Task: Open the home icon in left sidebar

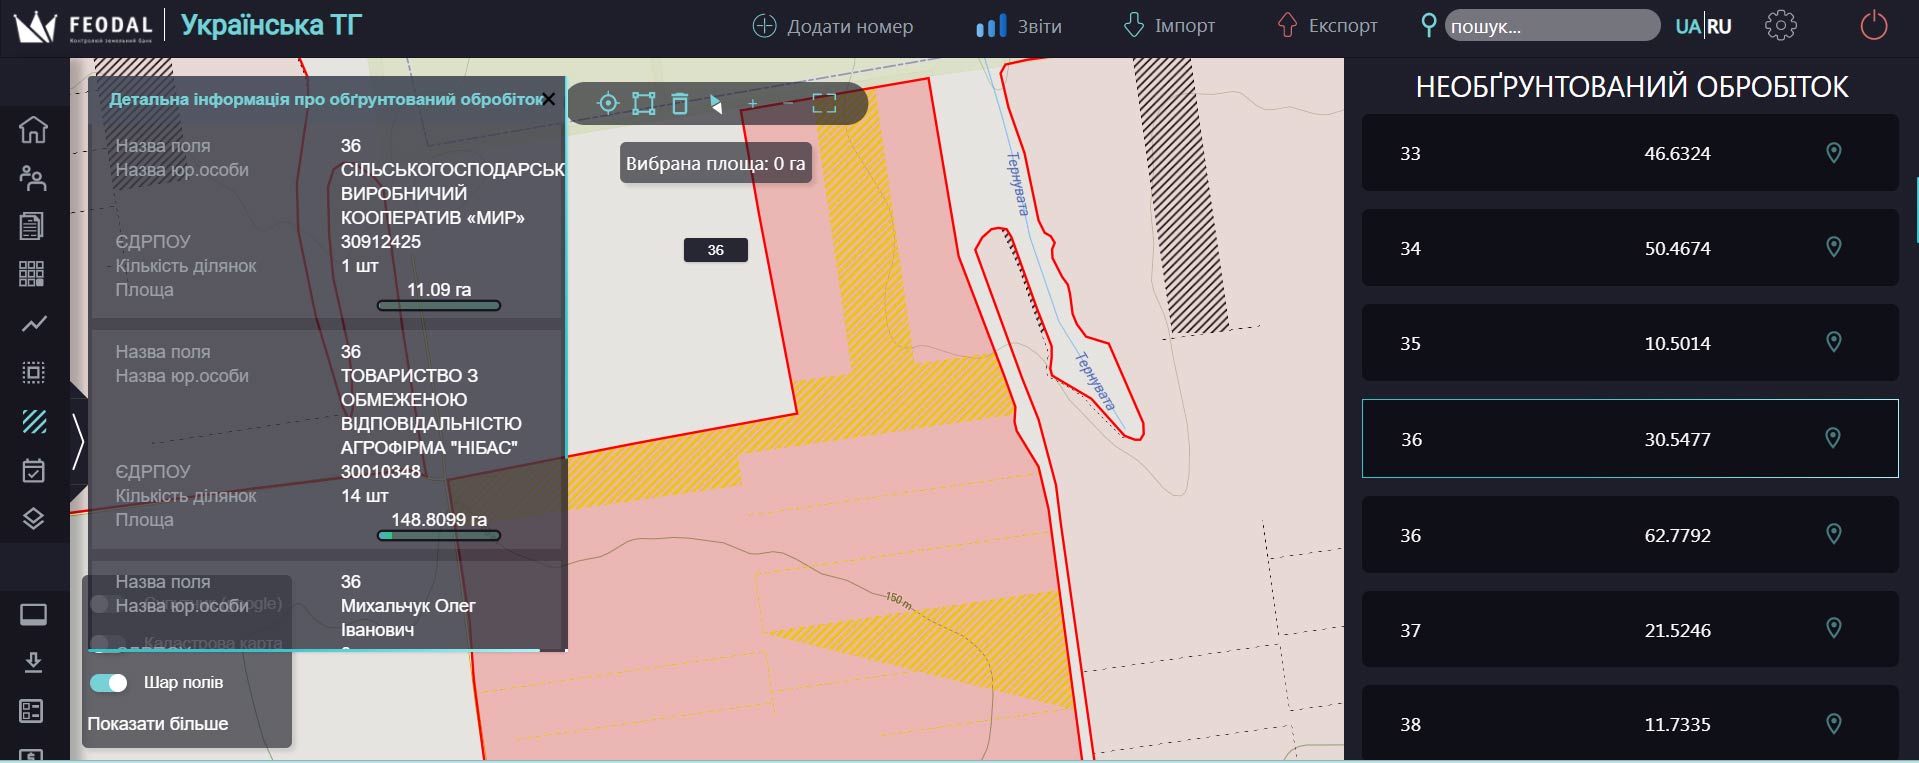Action: click(x=33, y=130)
